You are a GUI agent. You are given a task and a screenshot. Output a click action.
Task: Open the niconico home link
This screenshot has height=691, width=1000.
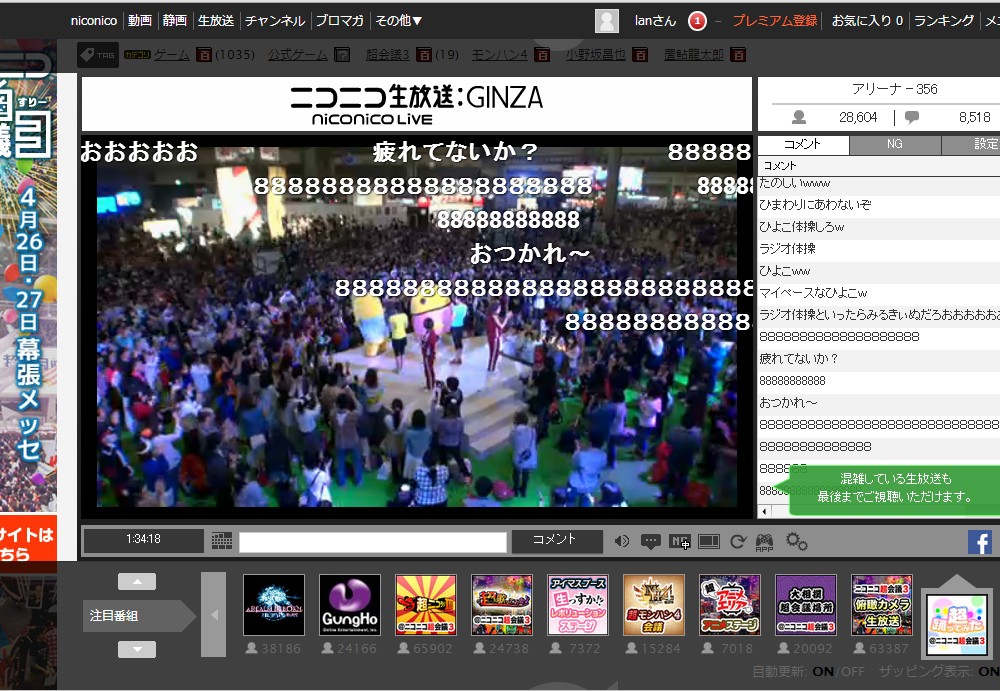click(x=94, y=20)
